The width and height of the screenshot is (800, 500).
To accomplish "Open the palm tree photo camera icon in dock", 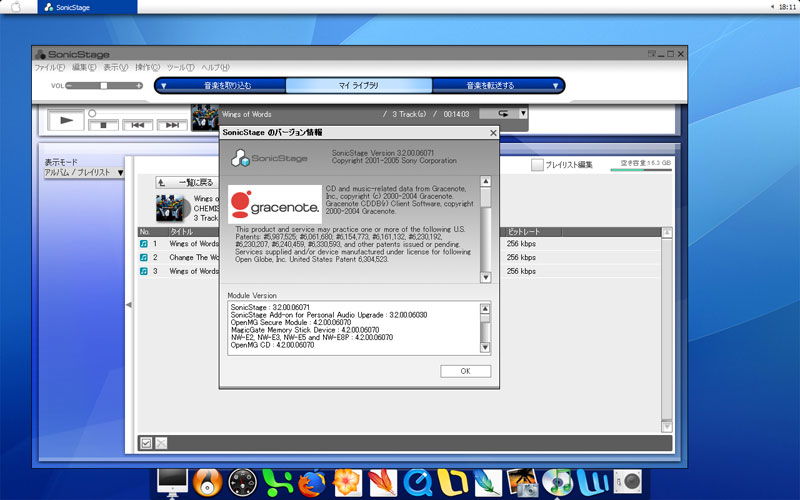I will pyautogui.click(x=522, y=483).
